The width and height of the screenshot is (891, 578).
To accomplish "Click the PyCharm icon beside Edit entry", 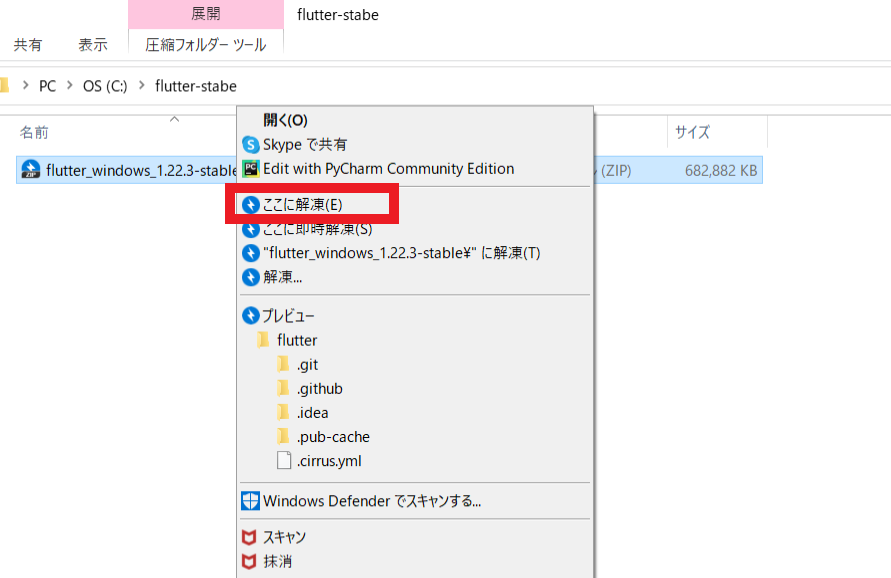I will (x=251, y=169).
